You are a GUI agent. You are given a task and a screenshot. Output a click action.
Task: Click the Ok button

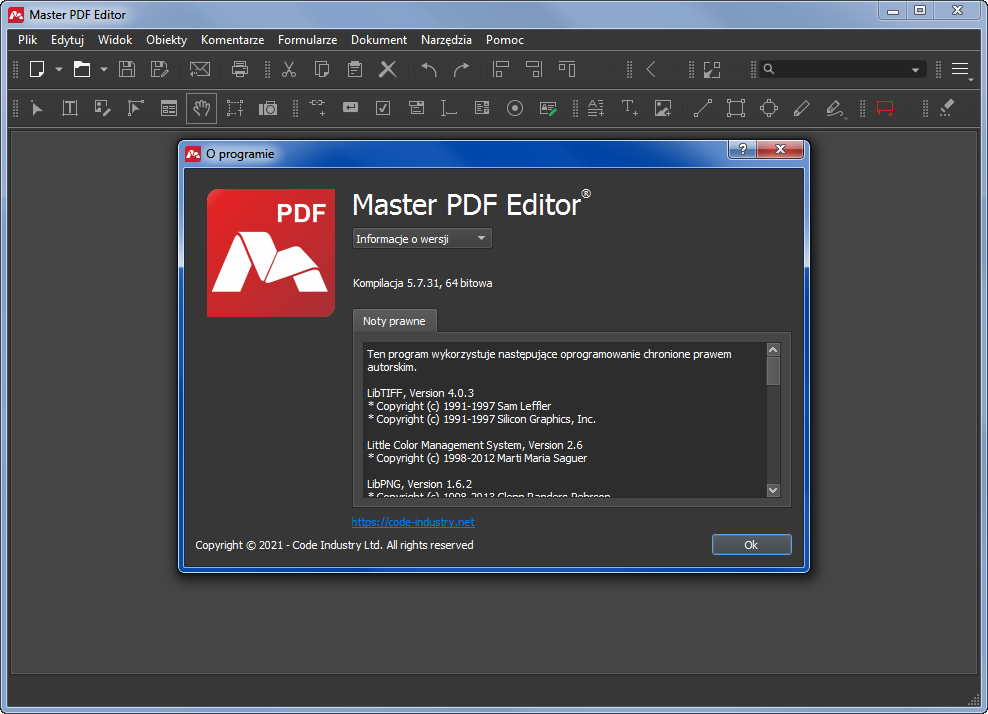[x=751, y=544]
